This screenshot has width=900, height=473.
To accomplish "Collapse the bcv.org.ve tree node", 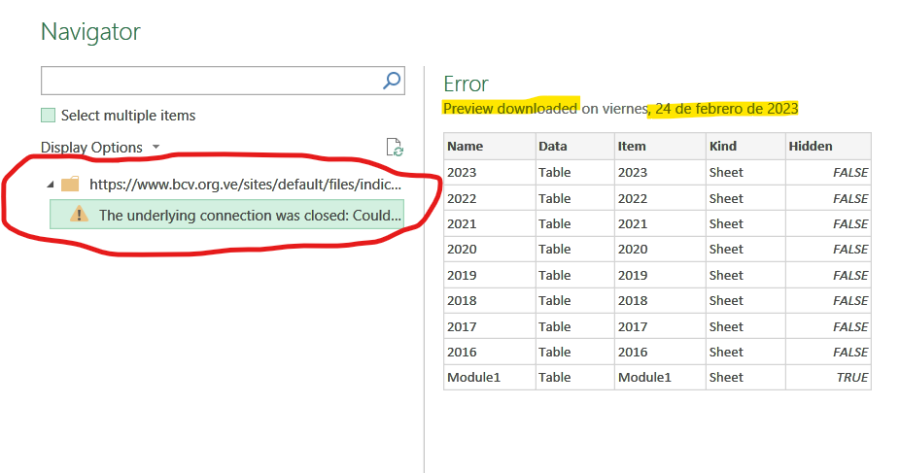I will click(x=51, y=185).
